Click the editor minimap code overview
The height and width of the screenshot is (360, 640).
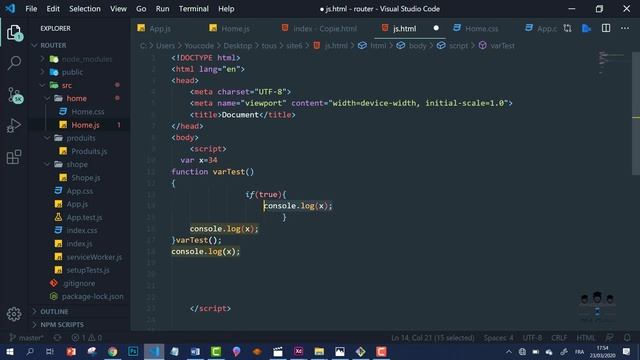click(612, 63)
